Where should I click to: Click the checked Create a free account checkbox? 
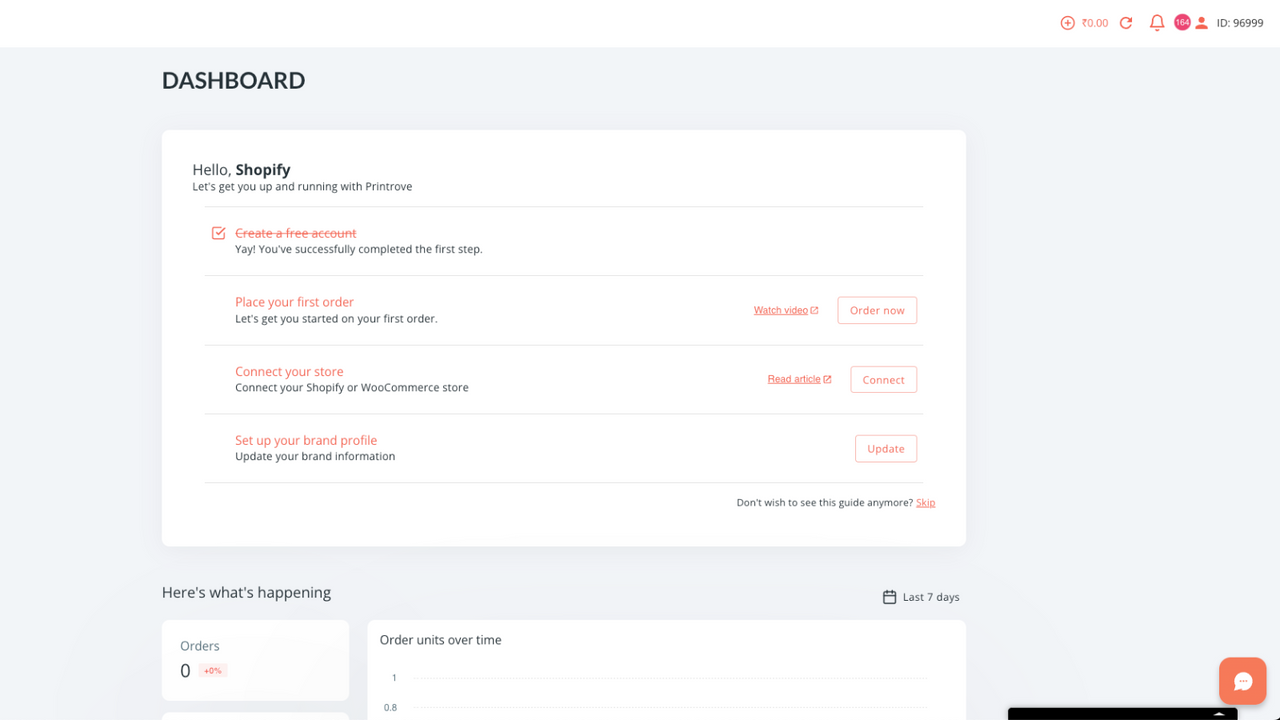point(218,233)
